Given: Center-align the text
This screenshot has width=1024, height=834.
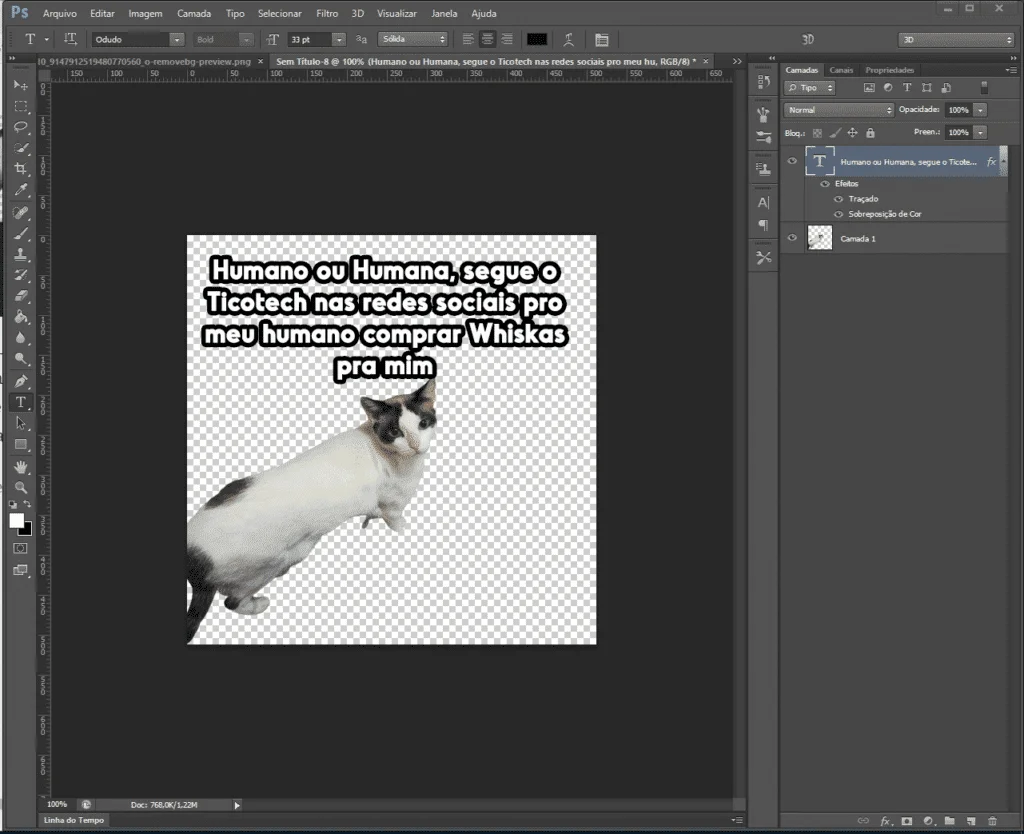Looking at the screenshot, I should click(x=487, y=40).
